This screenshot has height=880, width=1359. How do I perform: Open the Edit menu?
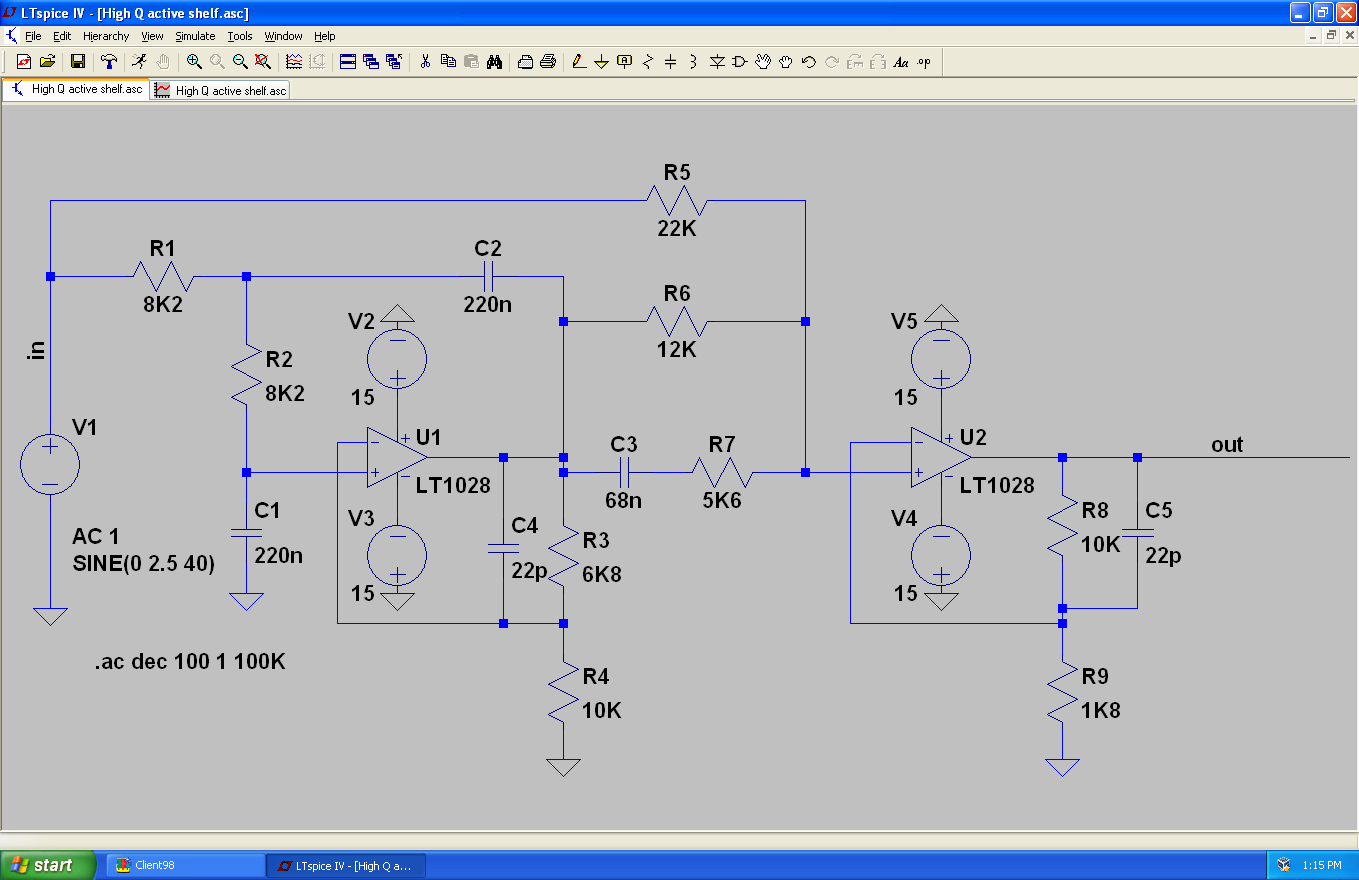click(x=62, y=36)
